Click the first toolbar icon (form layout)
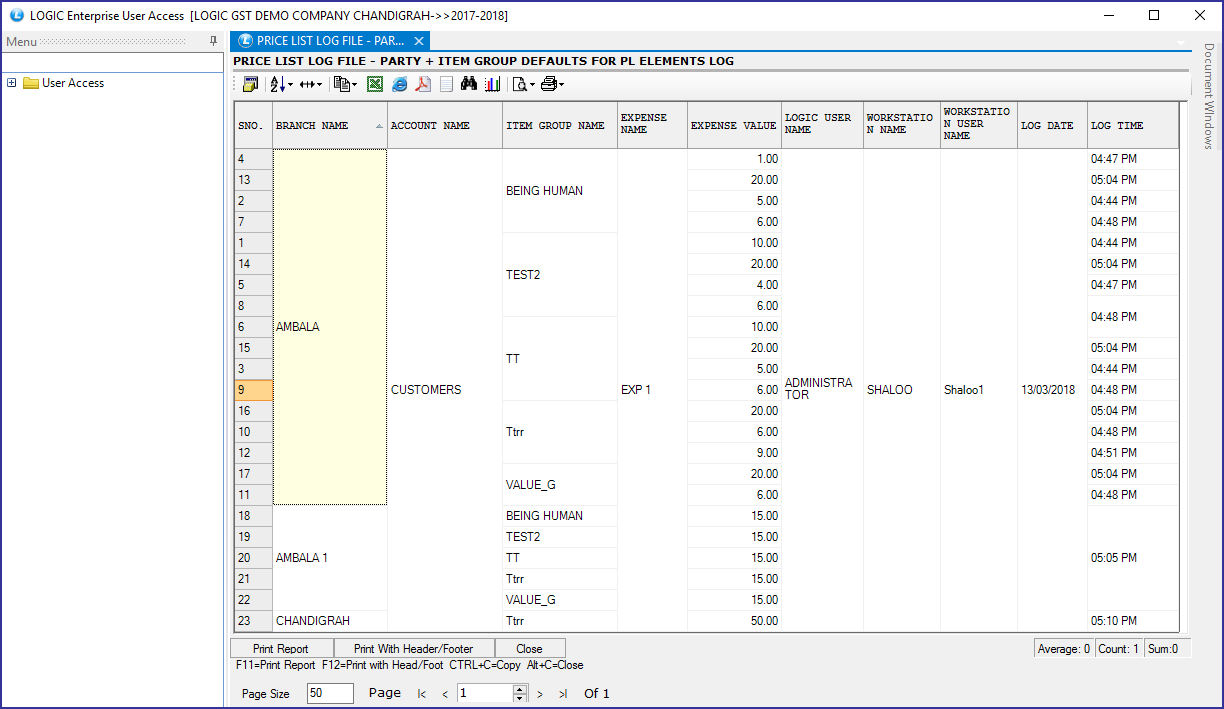The height and width of the screenshot is (709, 1224). [250, 84]
